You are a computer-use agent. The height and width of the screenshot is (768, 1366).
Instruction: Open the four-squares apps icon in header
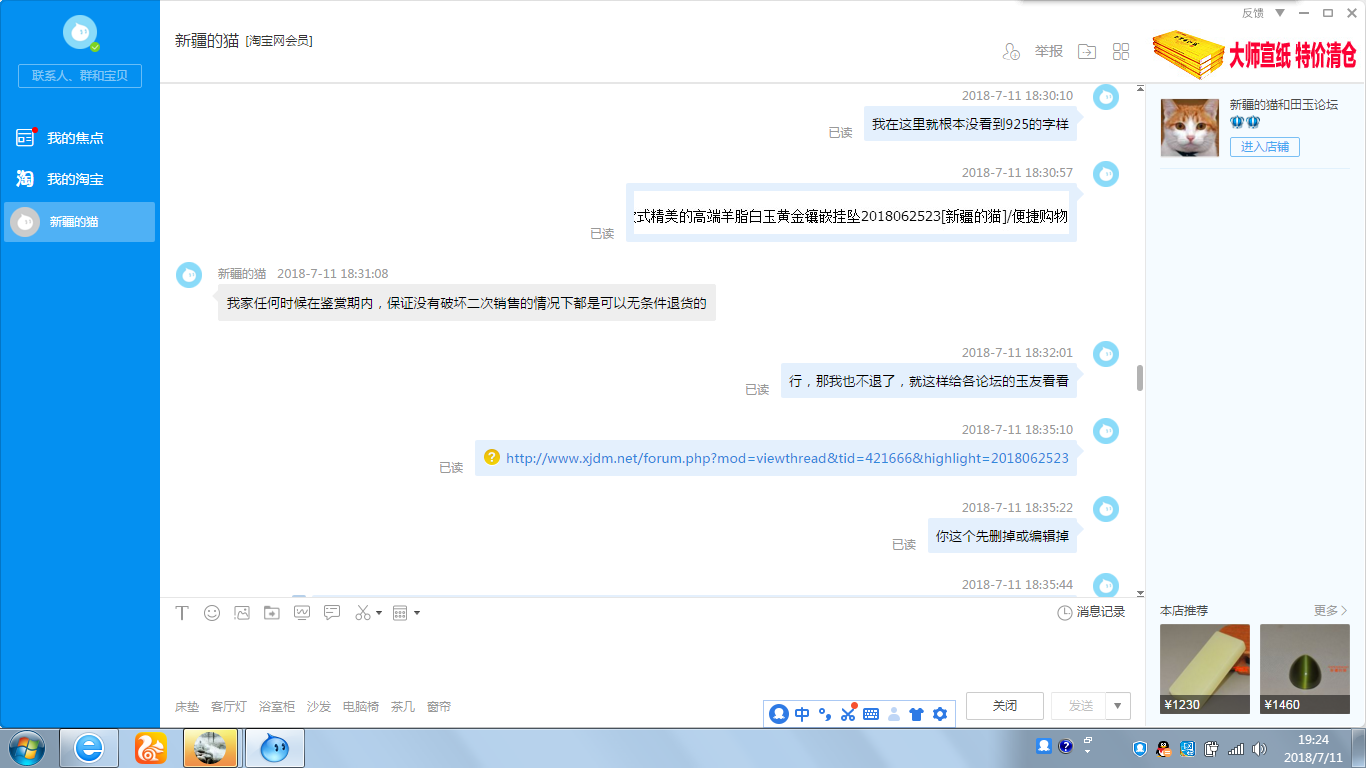[x=1121, y=52]
